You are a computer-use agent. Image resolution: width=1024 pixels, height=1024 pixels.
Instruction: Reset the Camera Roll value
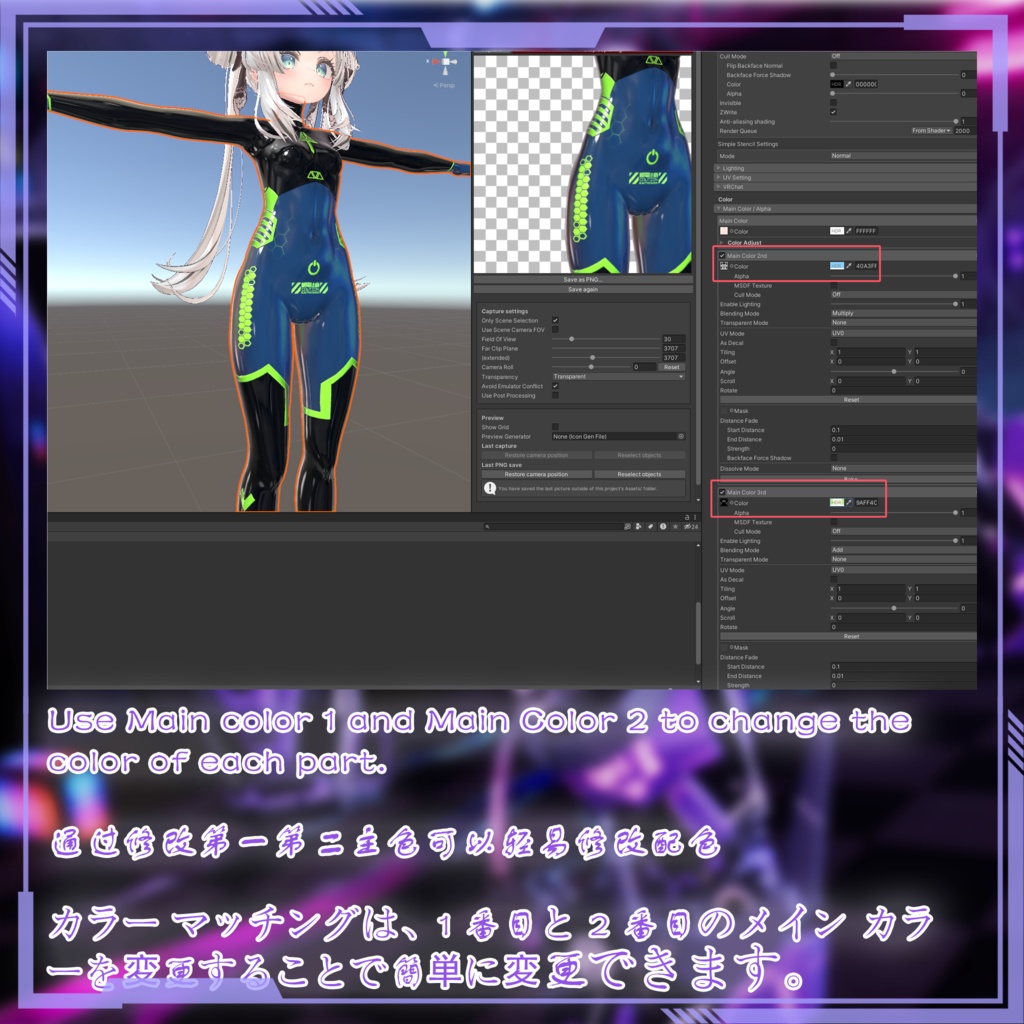point(672,367)
